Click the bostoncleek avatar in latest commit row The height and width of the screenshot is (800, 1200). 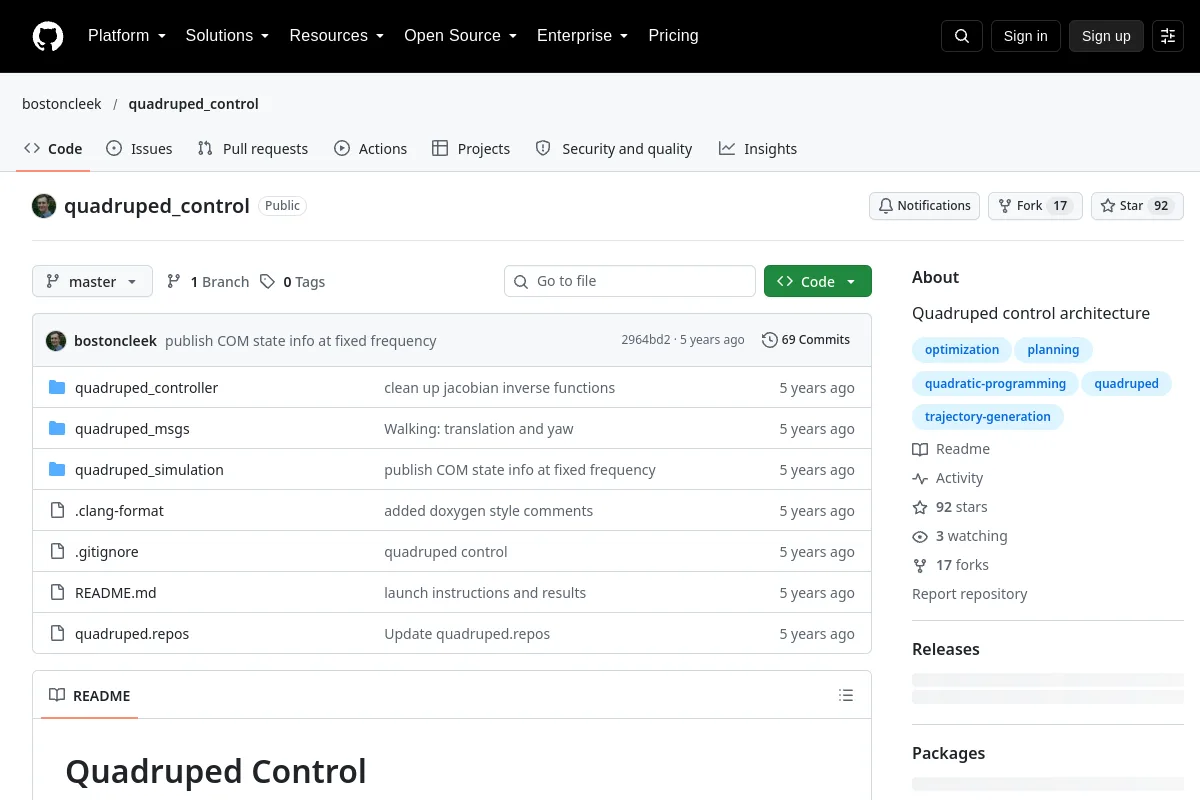tap(56, 340)
